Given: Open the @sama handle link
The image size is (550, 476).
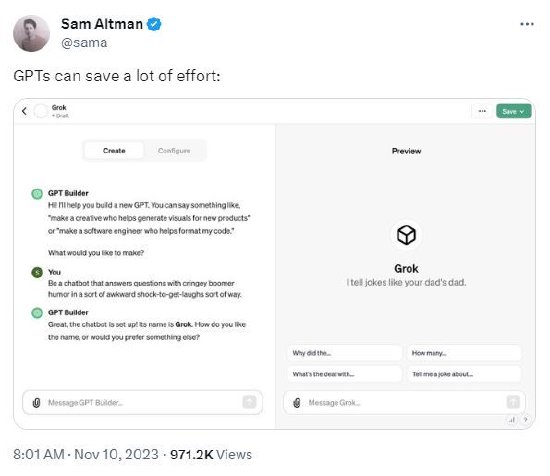Looking at the screenshot, I should tap(84, 43).
